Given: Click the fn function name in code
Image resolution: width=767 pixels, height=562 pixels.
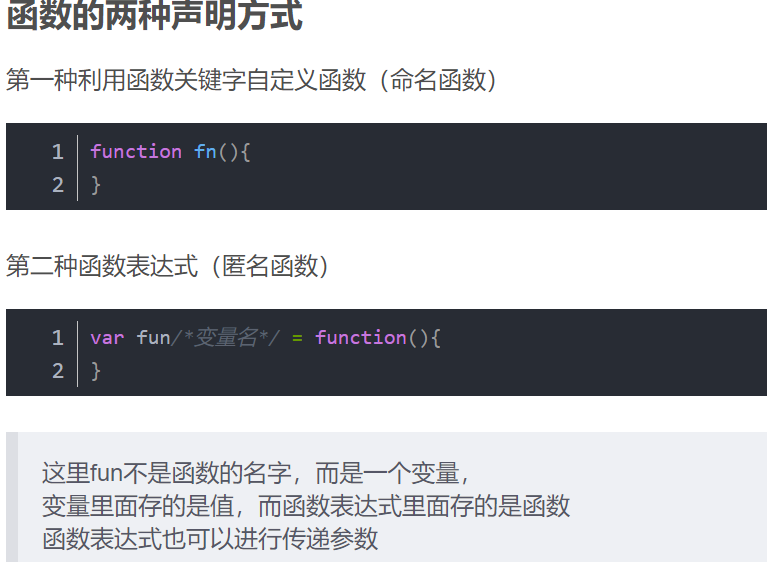Looking at the screenshot, I should coord(205,152).
